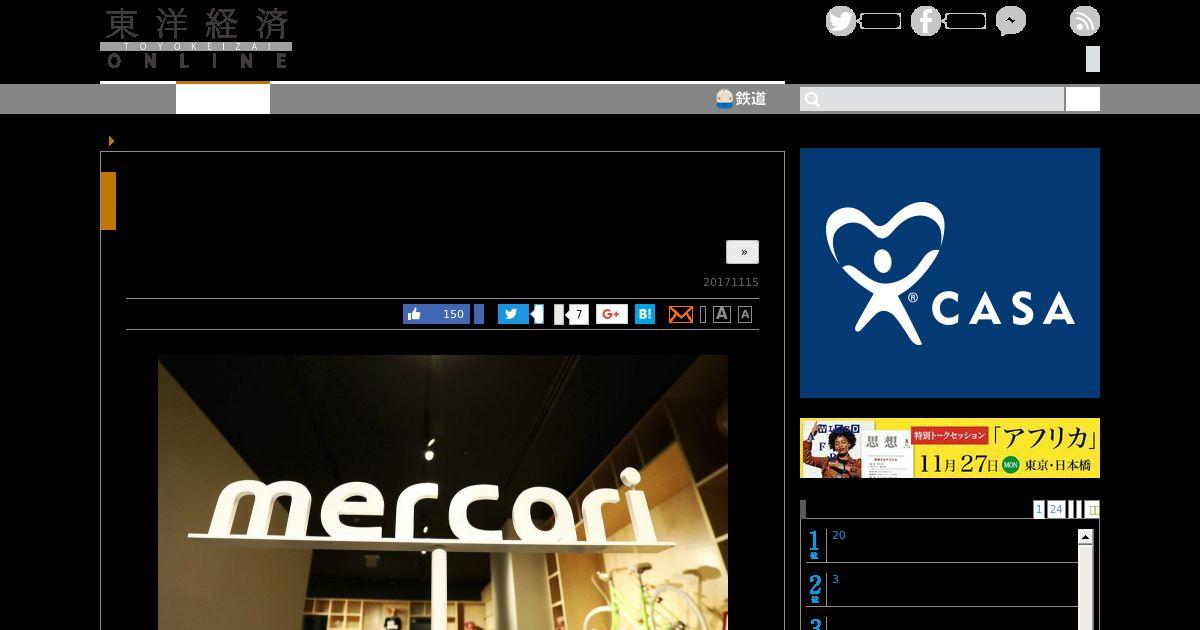Click the count bubble showing 7
The height and width of the screenshot is (630, 1200).
[577, 314]
